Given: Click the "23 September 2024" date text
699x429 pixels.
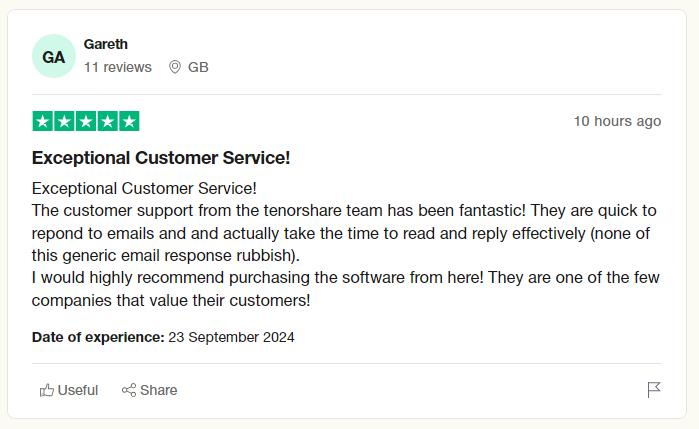Looking at the screenshot, I should 231,337.
